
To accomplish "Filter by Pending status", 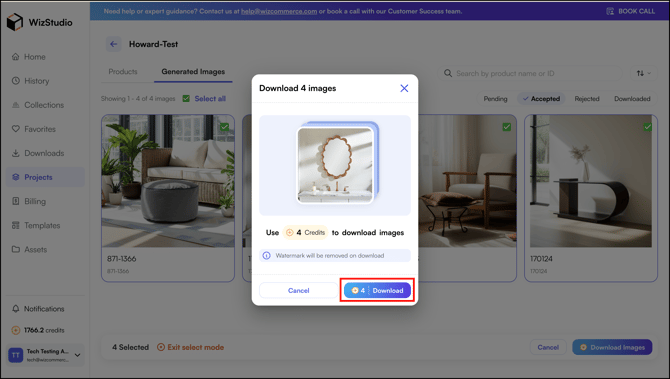I will click(495, 99).
